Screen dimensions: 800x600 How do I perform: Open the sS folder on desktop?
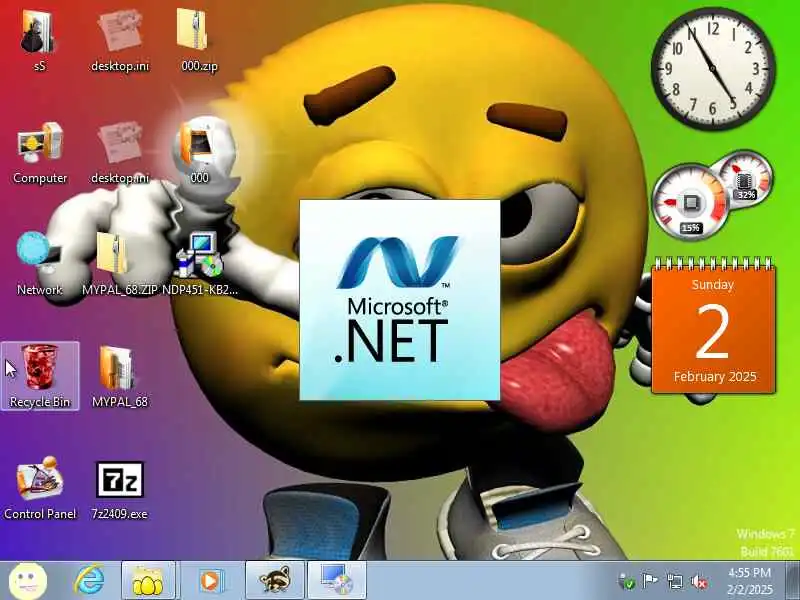pos(39,40)
